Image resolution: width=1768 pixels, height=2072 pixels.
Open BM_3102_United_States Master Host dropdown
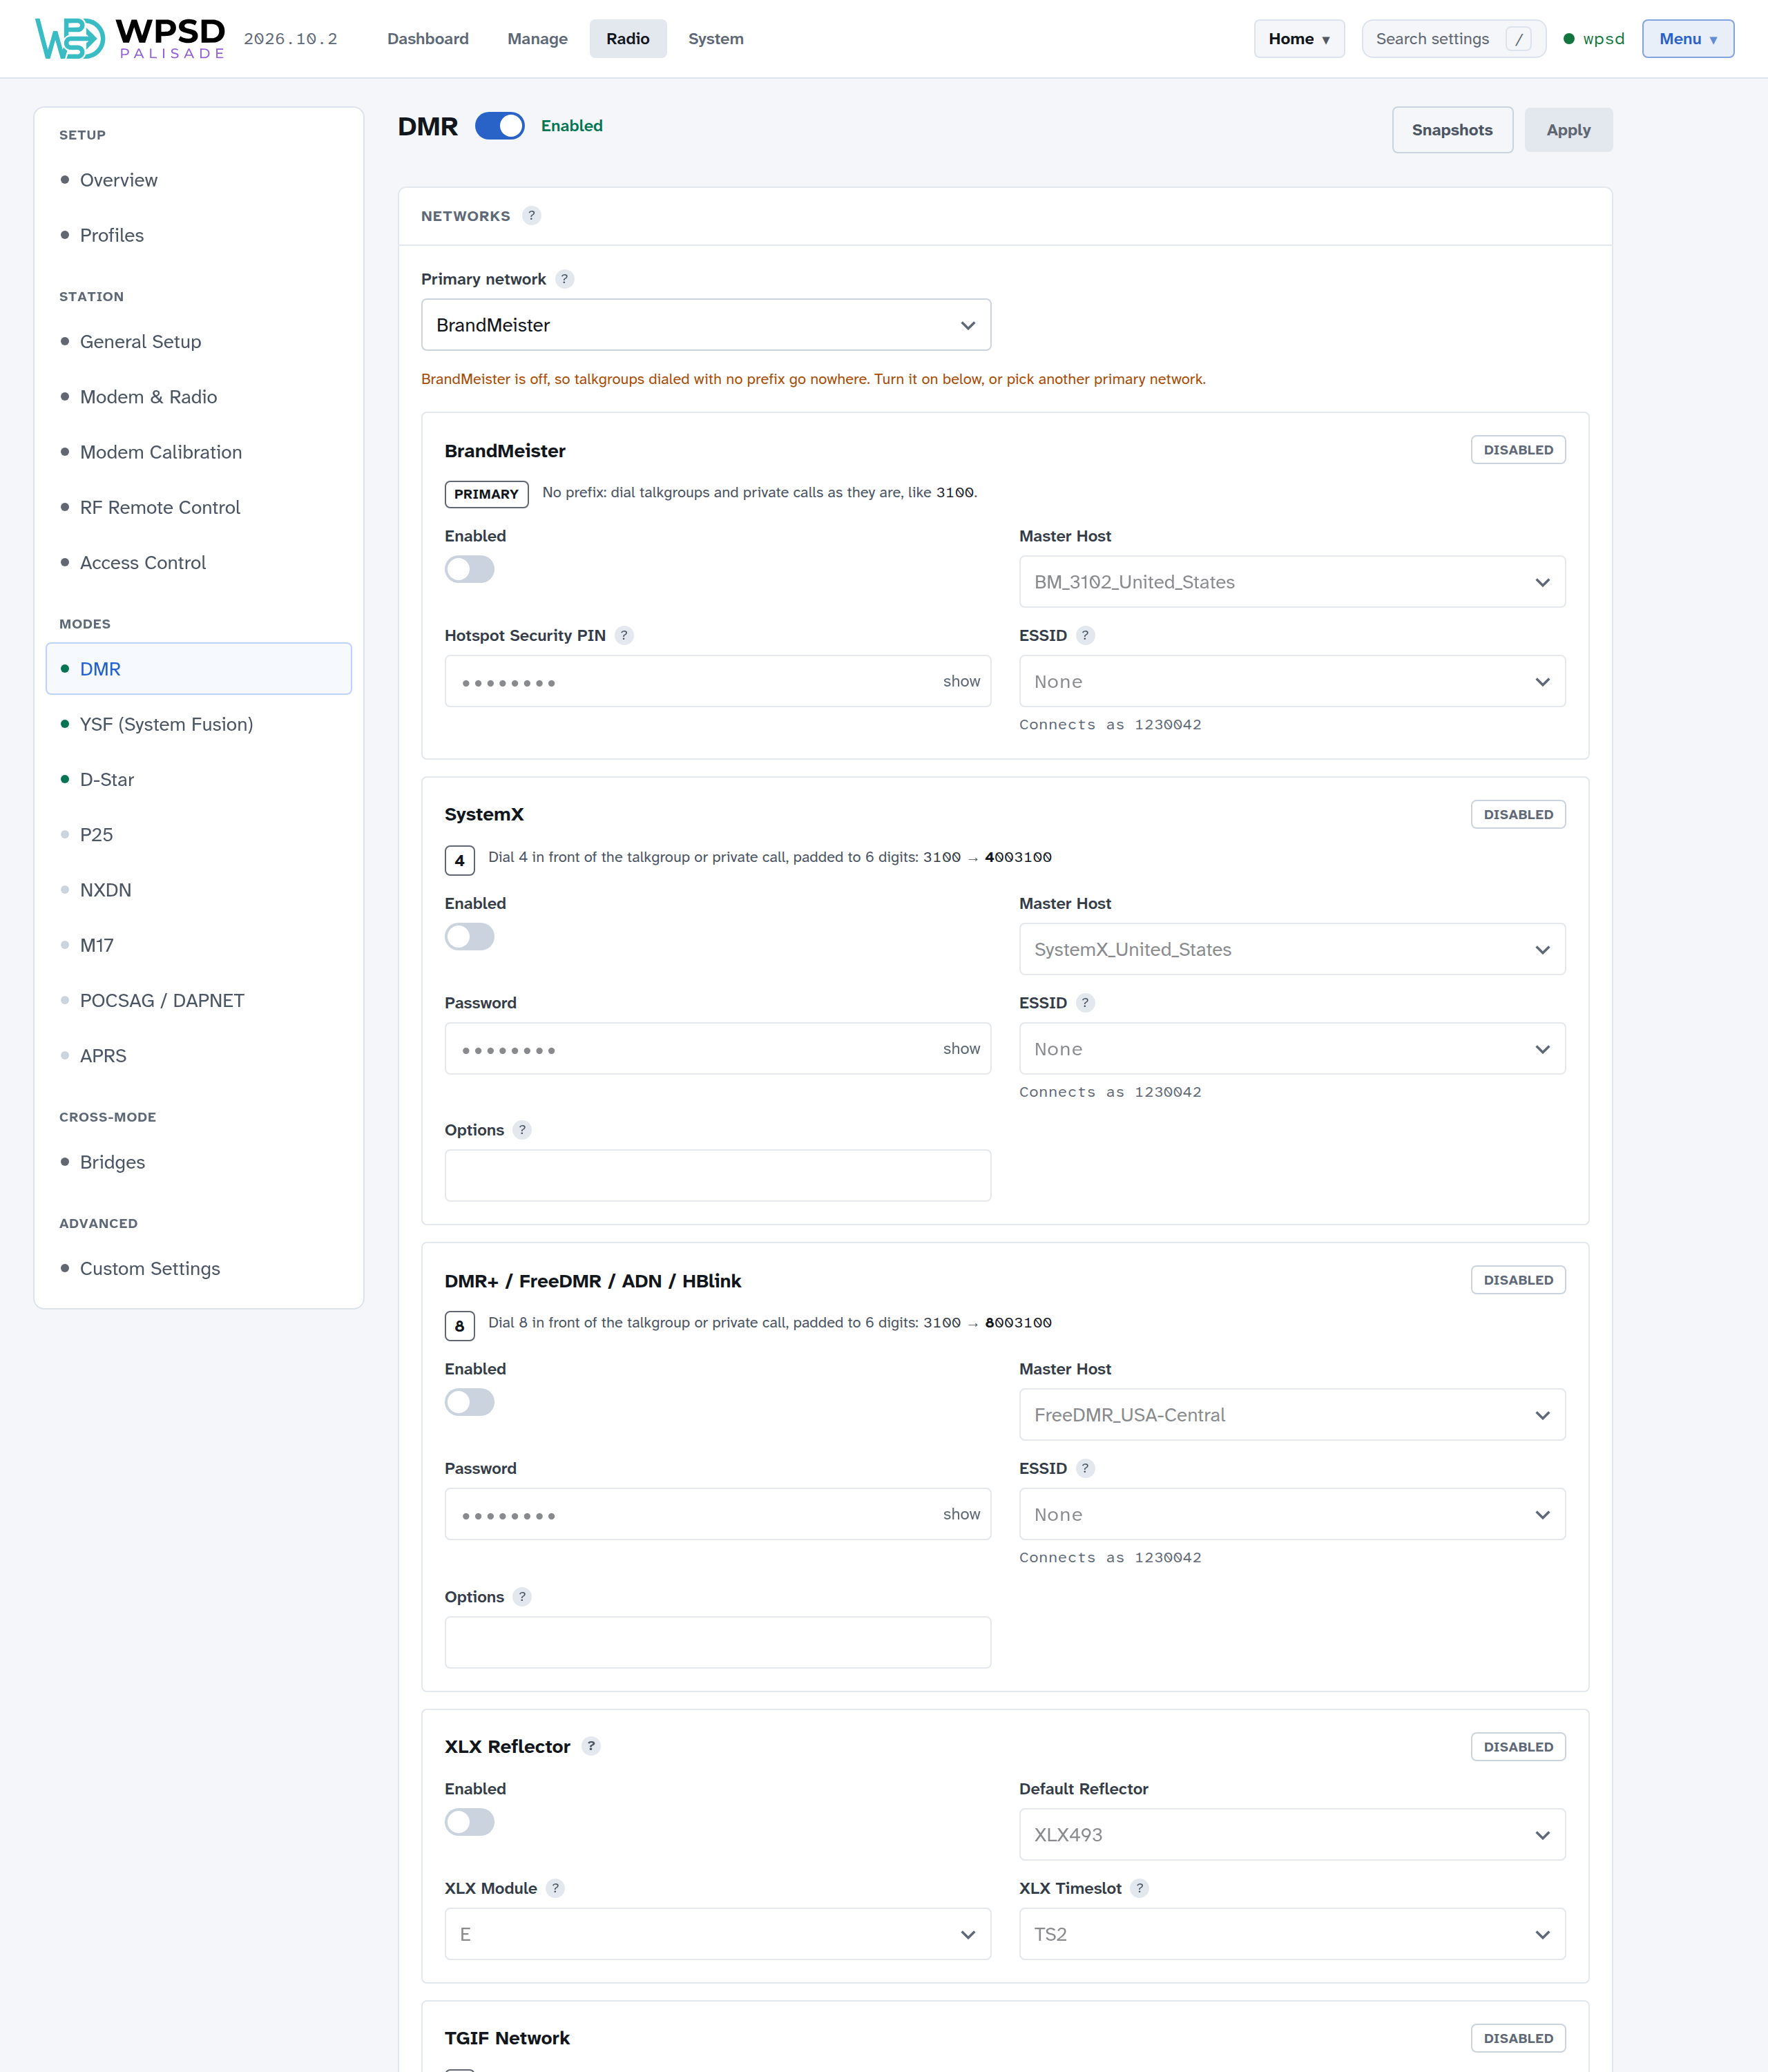tap(1292, 582)
